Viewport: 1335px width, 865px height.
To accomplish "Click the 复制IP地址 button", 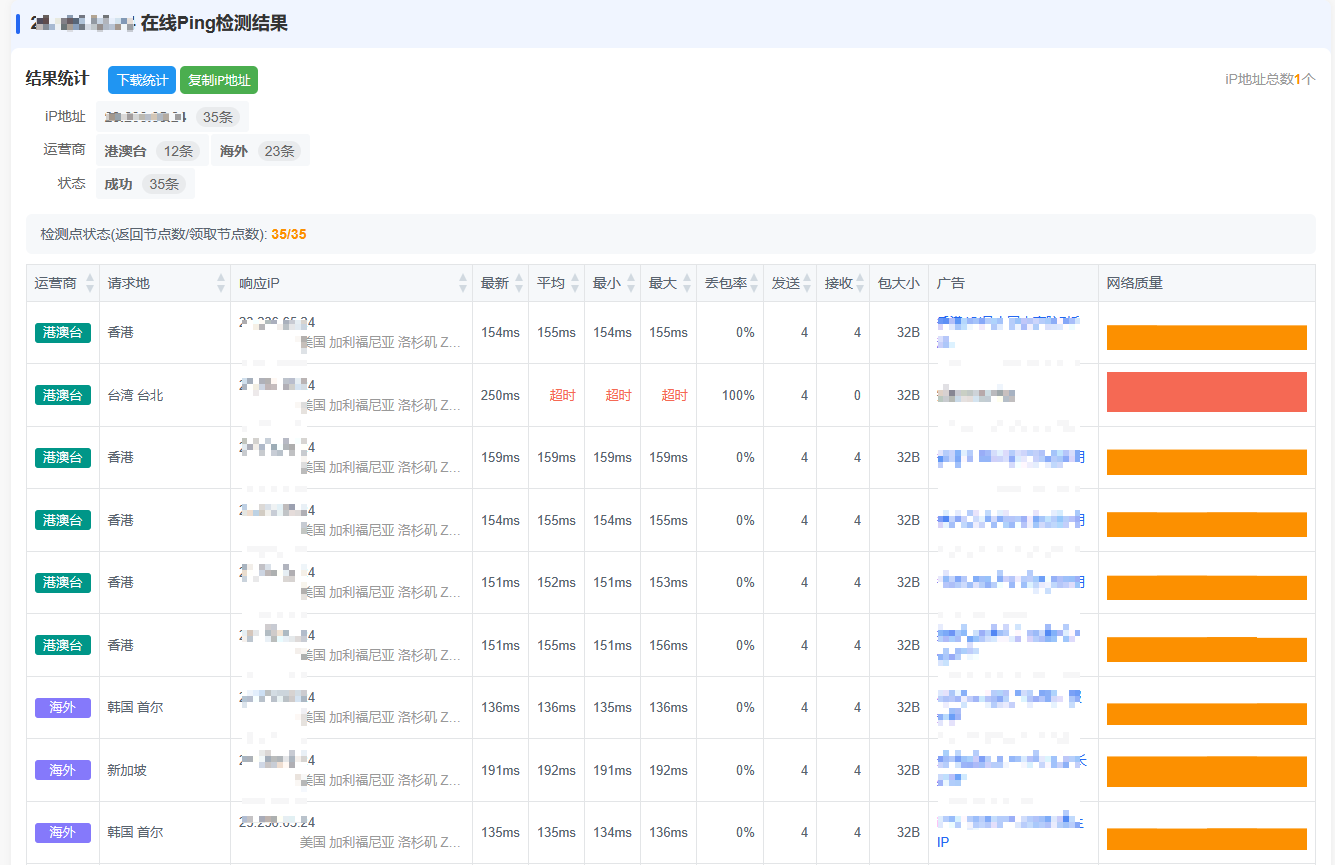I will (219, 80).
